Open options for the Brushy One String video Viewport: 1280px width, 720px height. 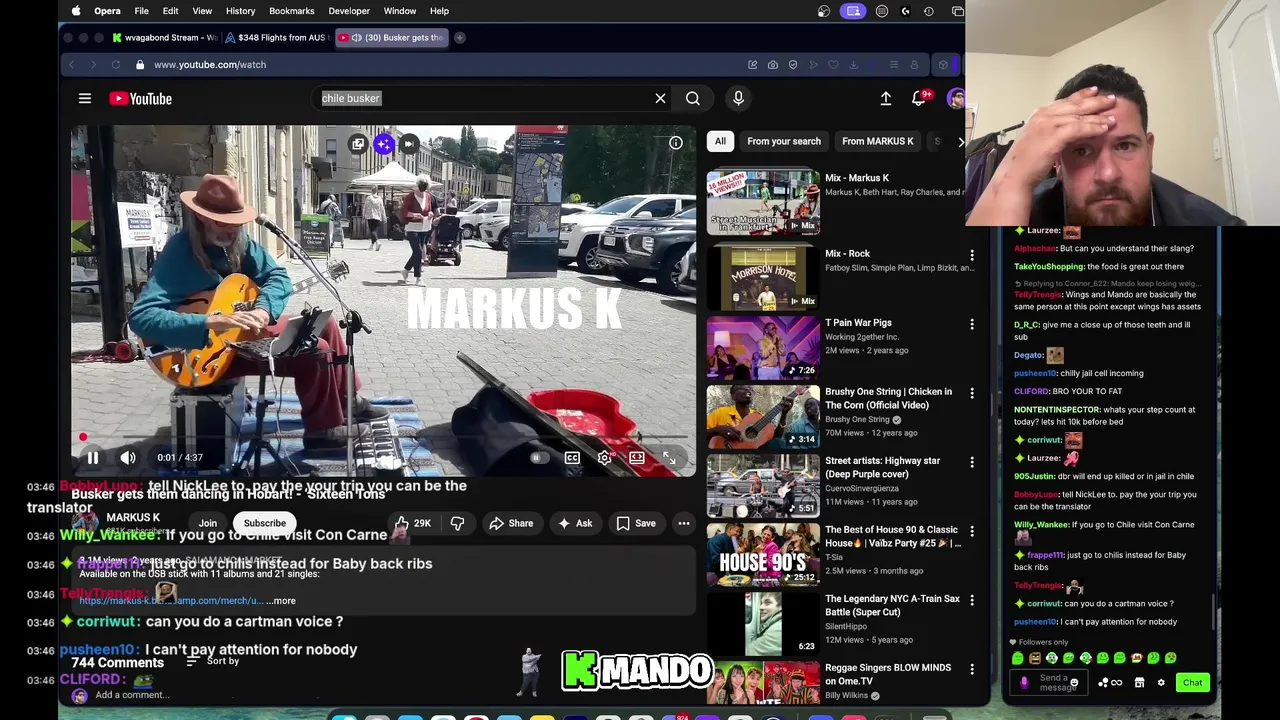pyautogui.click(x=972, y=393)
